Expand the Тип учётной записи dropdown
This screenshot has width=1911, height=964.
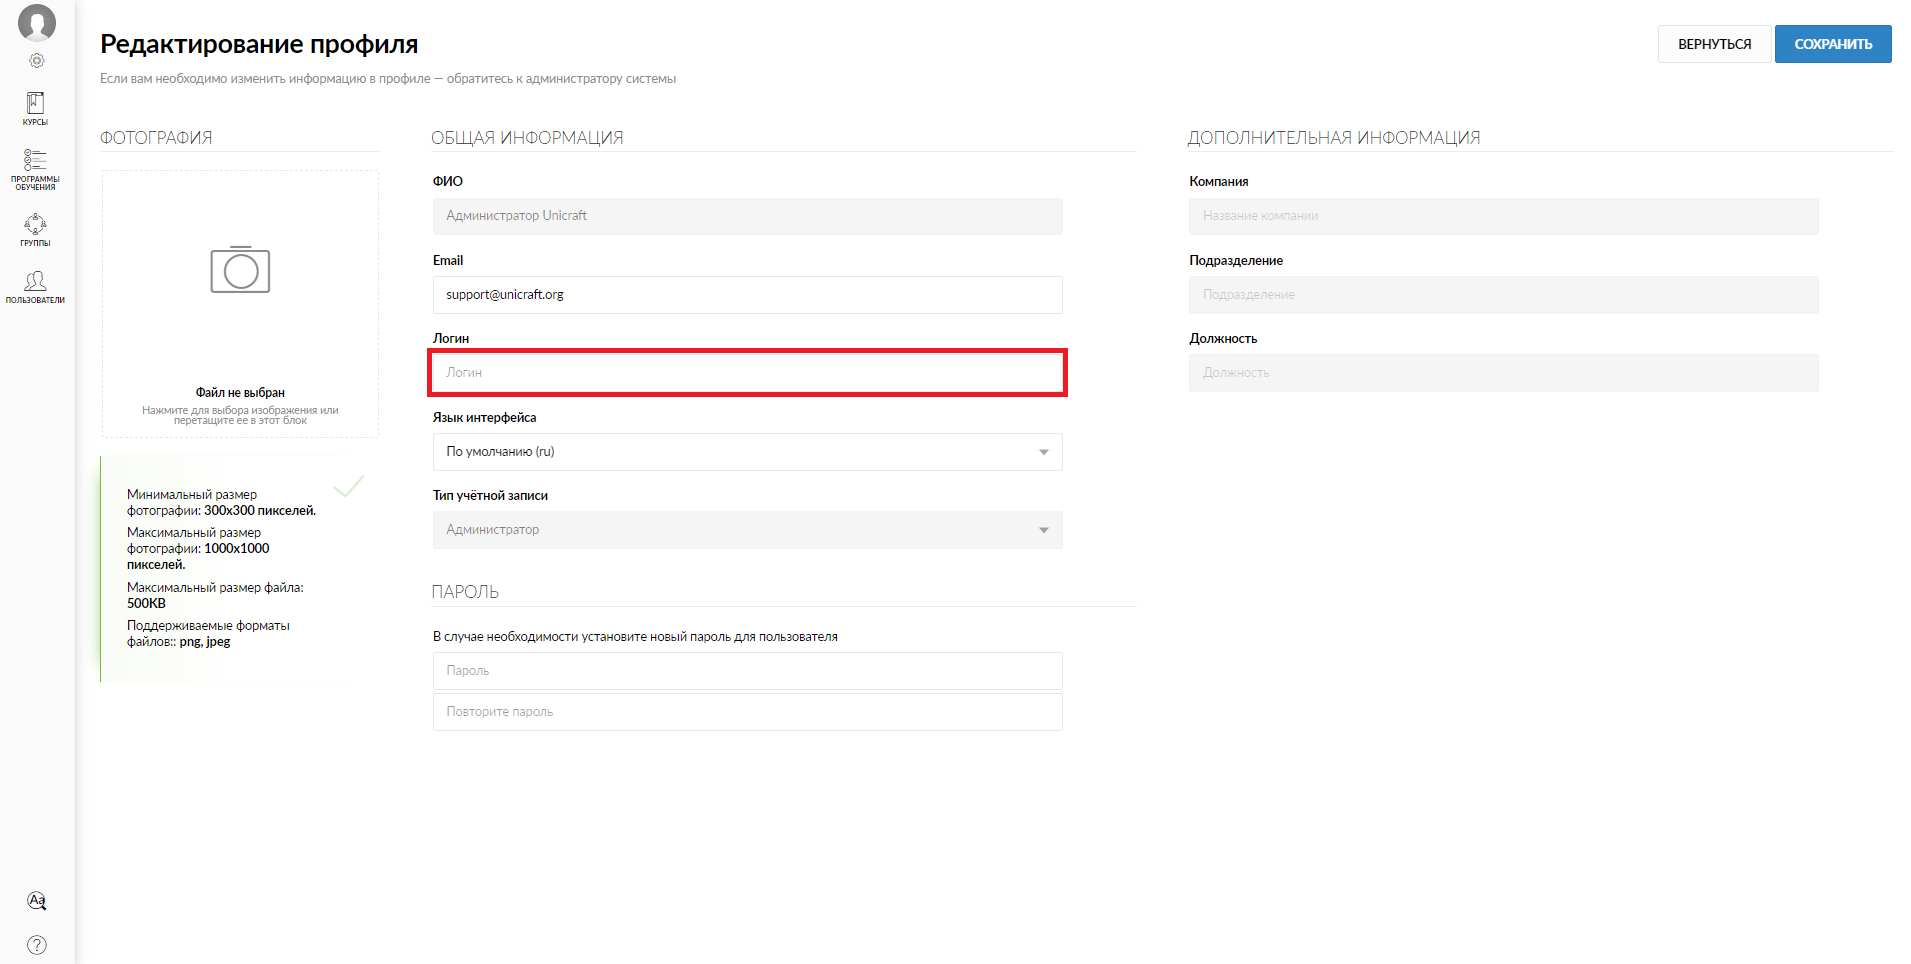coord(747,530)
